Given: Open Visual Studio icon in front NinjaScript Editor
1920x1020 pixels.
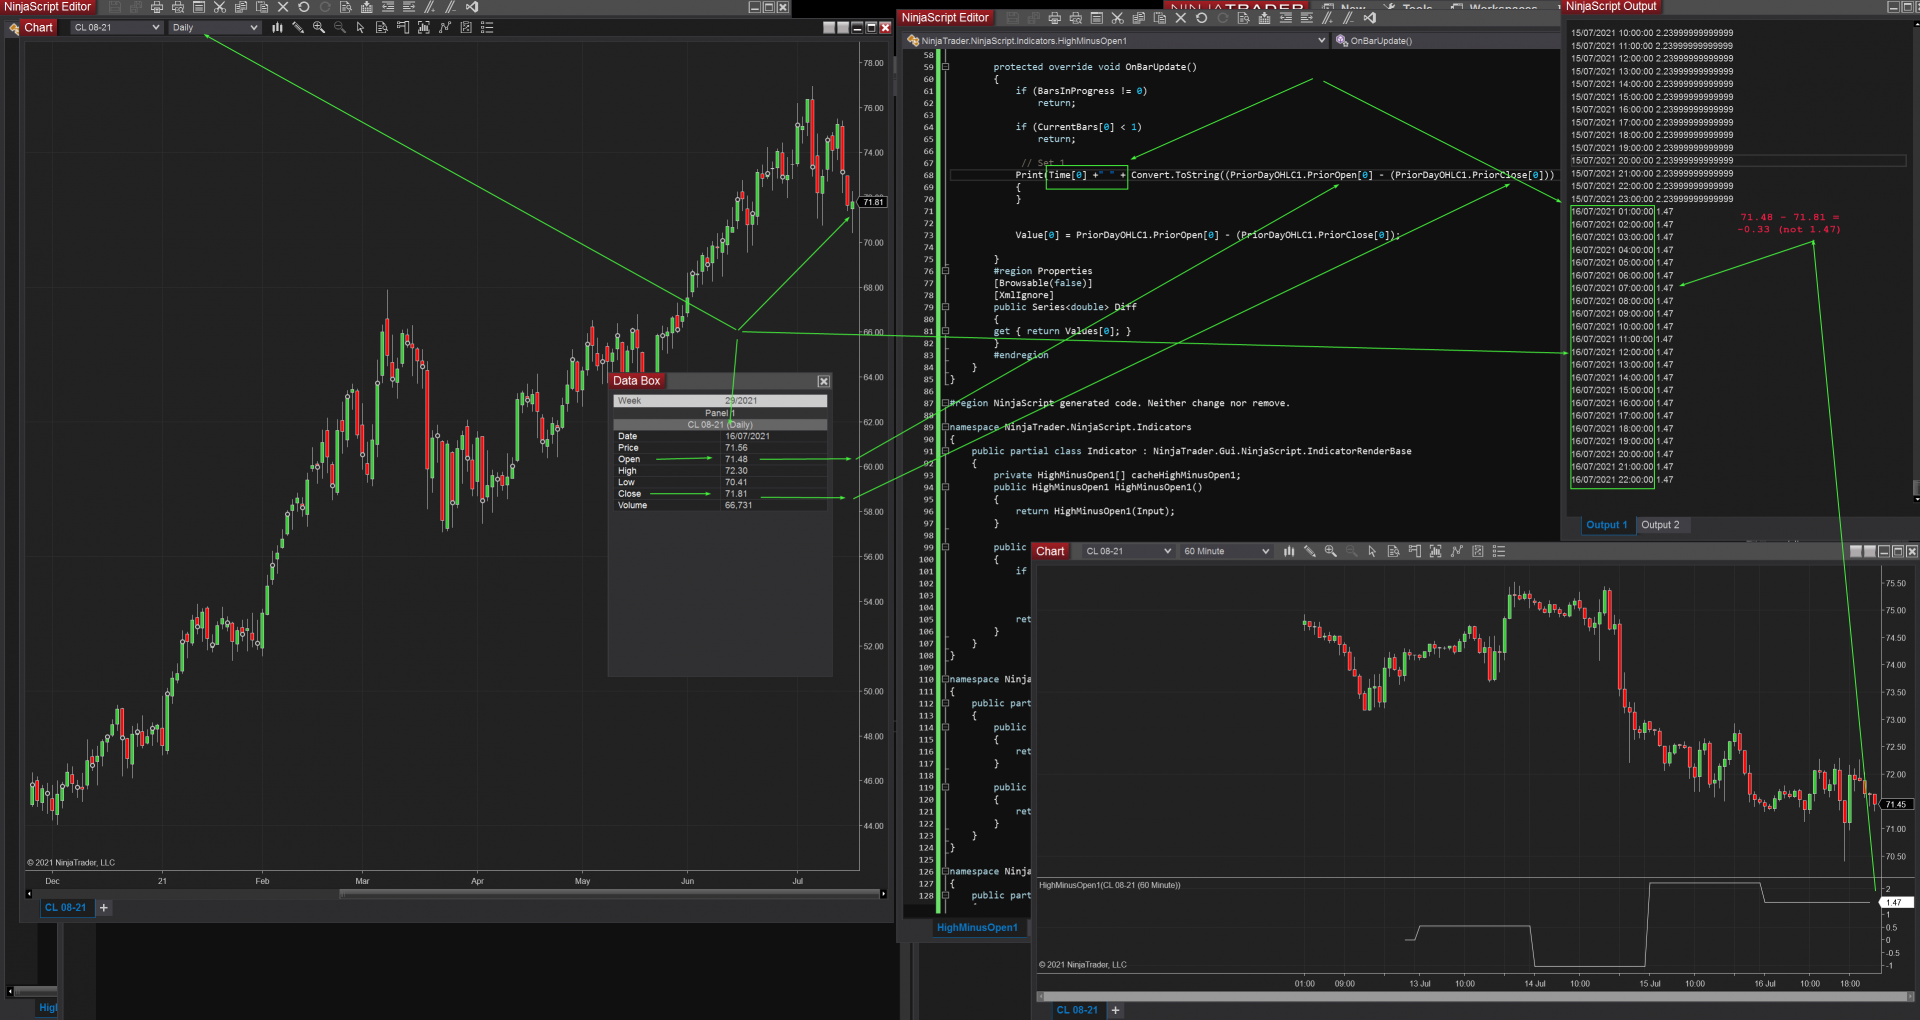Looking at the screenshot, I should click(1370, 18).
